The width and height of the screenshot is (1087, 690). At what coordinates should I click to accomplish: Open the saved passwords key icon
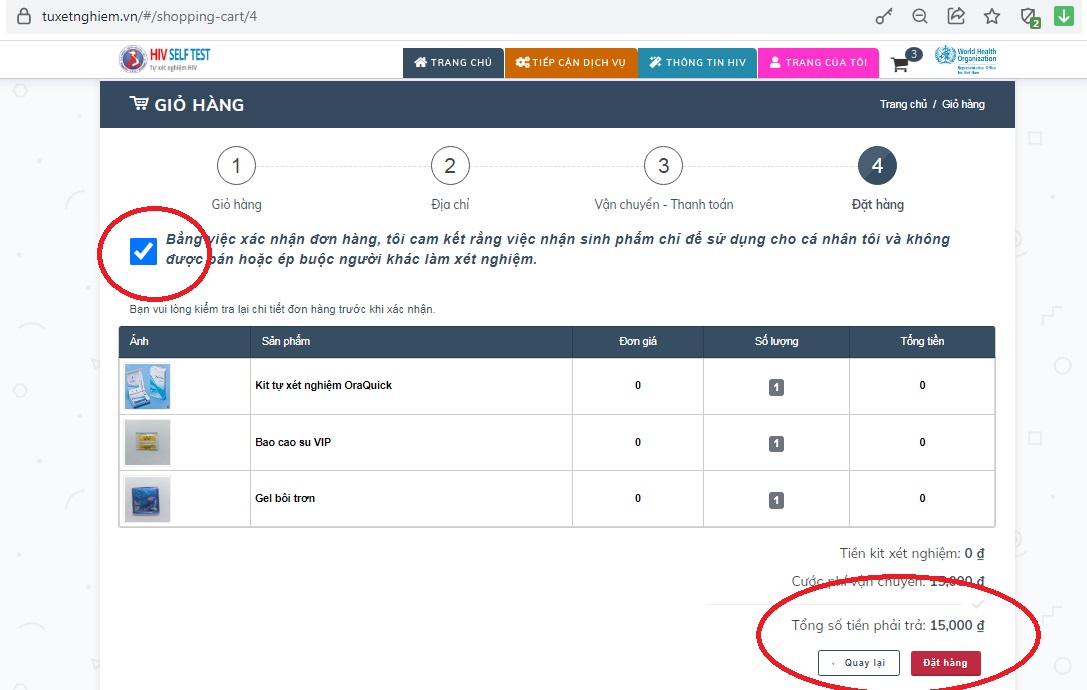click(x=883, y=17)
